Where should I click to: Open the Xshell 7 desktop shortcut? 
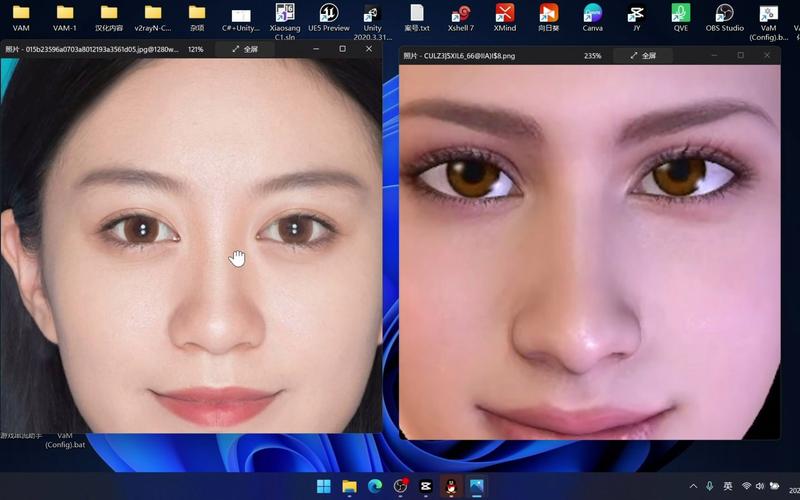(x=461, y=14)
